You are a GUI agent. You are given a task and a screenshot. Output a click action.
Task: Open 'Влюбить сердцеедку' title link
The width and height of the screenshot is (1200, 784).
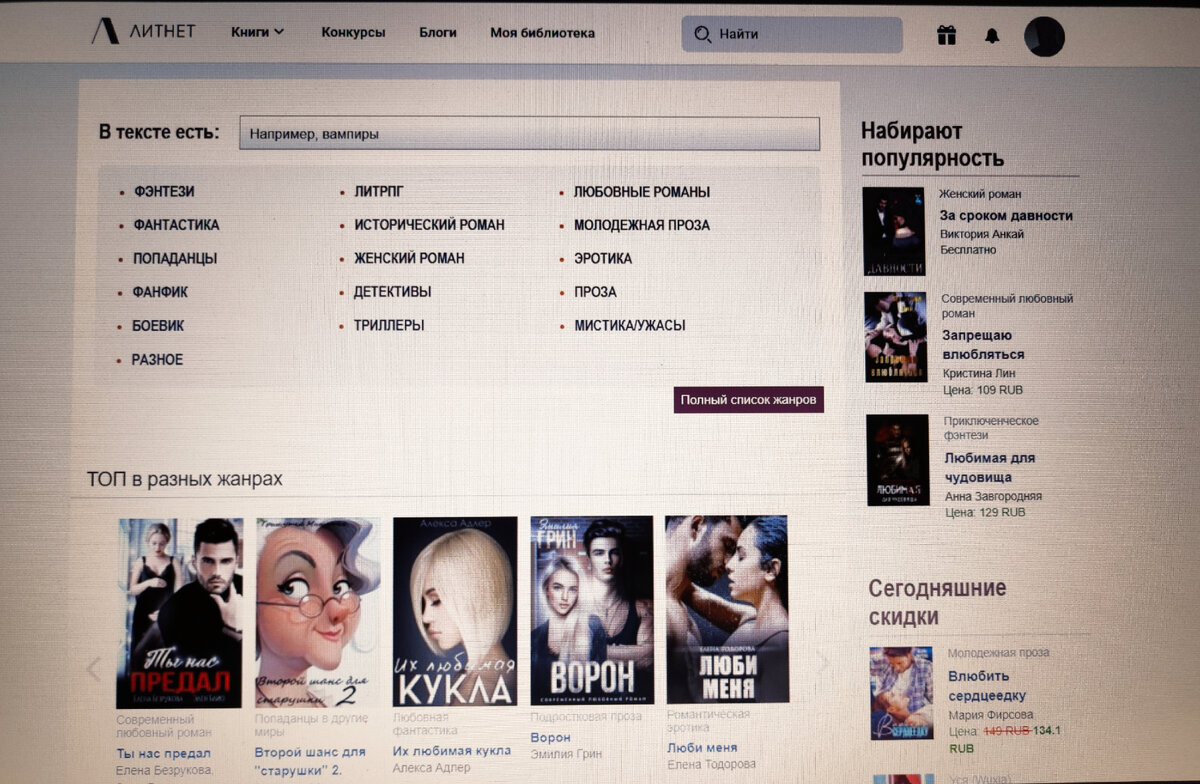click(987, 686)
